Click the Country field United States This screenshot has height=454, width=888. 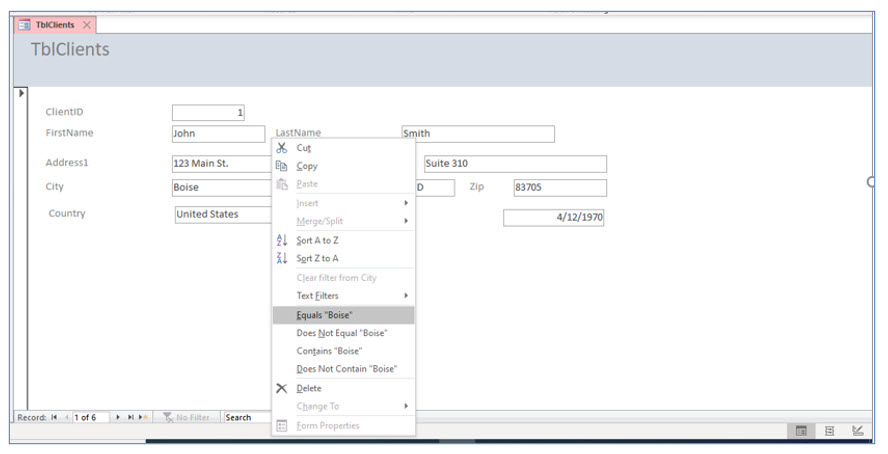pyautogui.click(x=224, y=215)
